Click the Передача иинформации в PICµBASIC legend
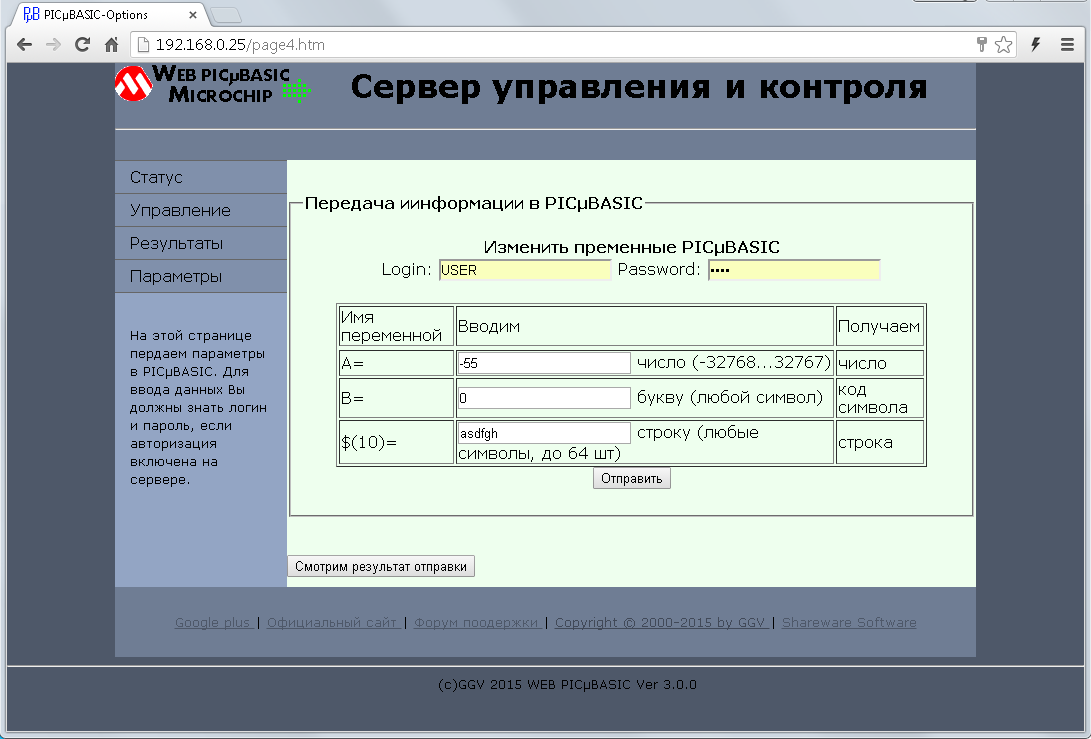The image size is (1091, 739). point(474,203)
